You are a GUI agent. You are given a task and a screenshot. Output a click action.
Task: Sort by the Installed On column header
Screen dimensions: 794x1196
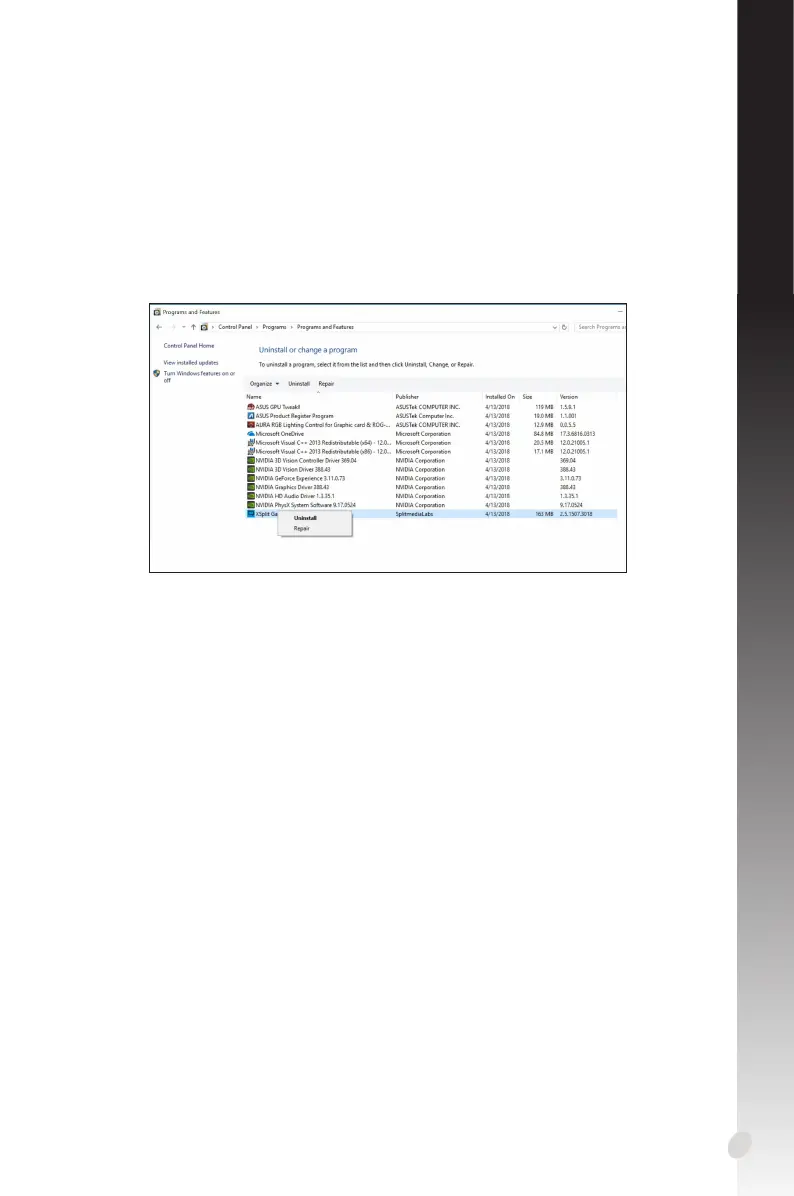500,397
